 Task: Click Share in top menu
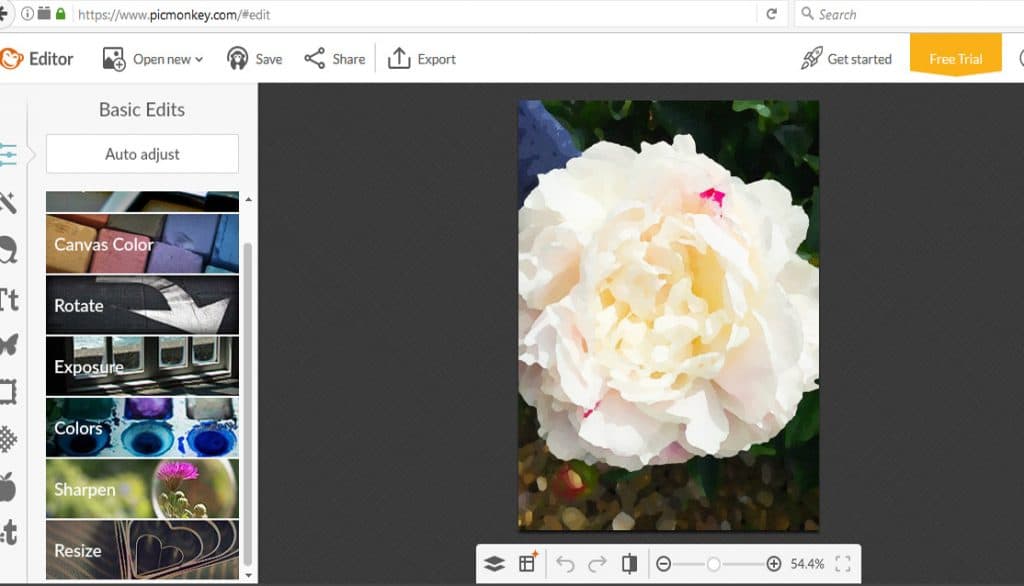click(335, 59)
